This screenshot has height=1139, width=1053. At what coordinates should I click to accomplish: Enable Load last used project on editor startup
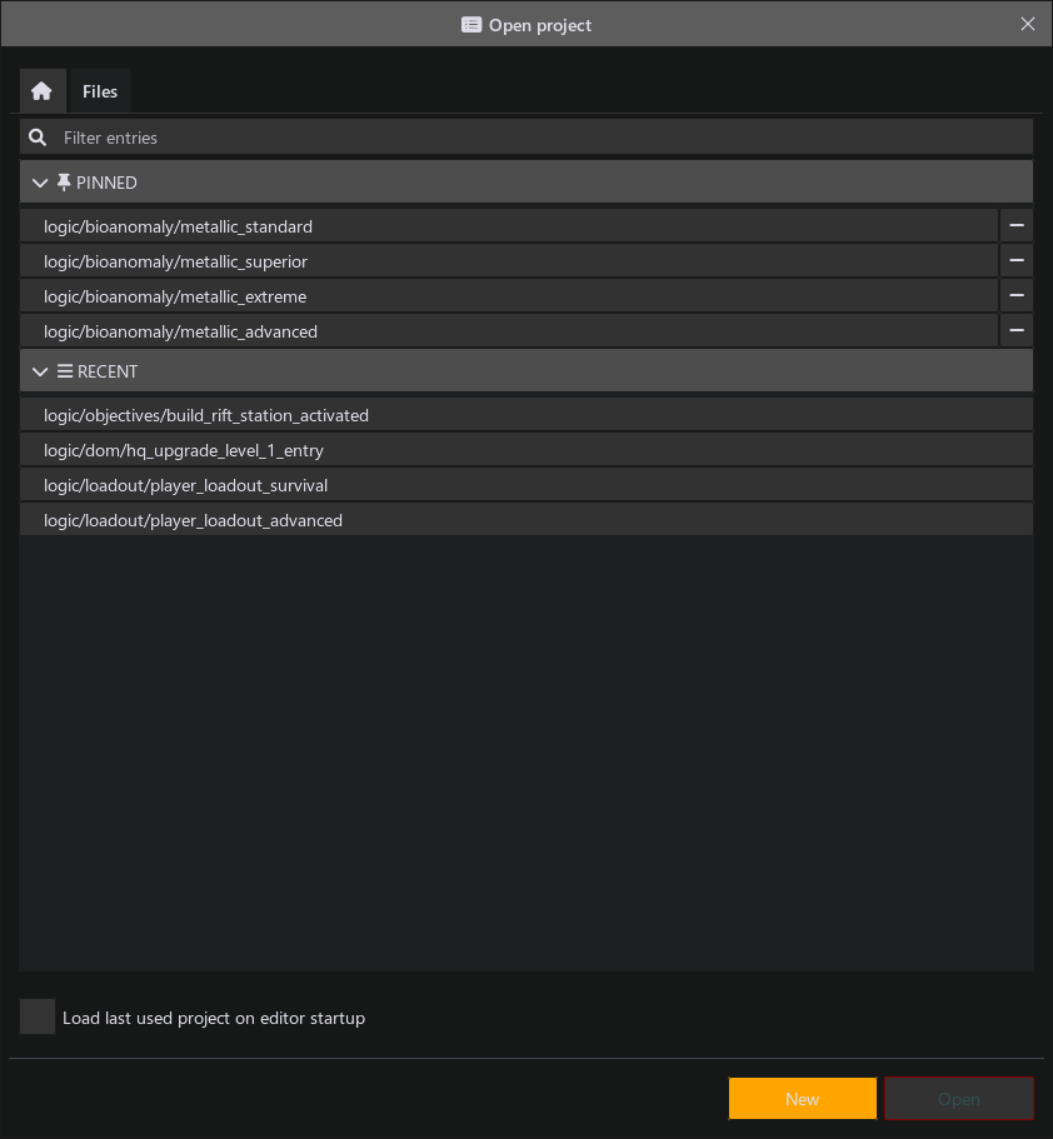(37, 1016)
